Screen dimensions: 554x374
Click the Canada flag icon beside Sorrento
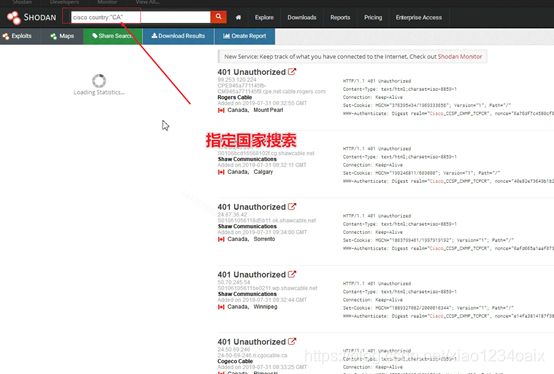[221, 239]
